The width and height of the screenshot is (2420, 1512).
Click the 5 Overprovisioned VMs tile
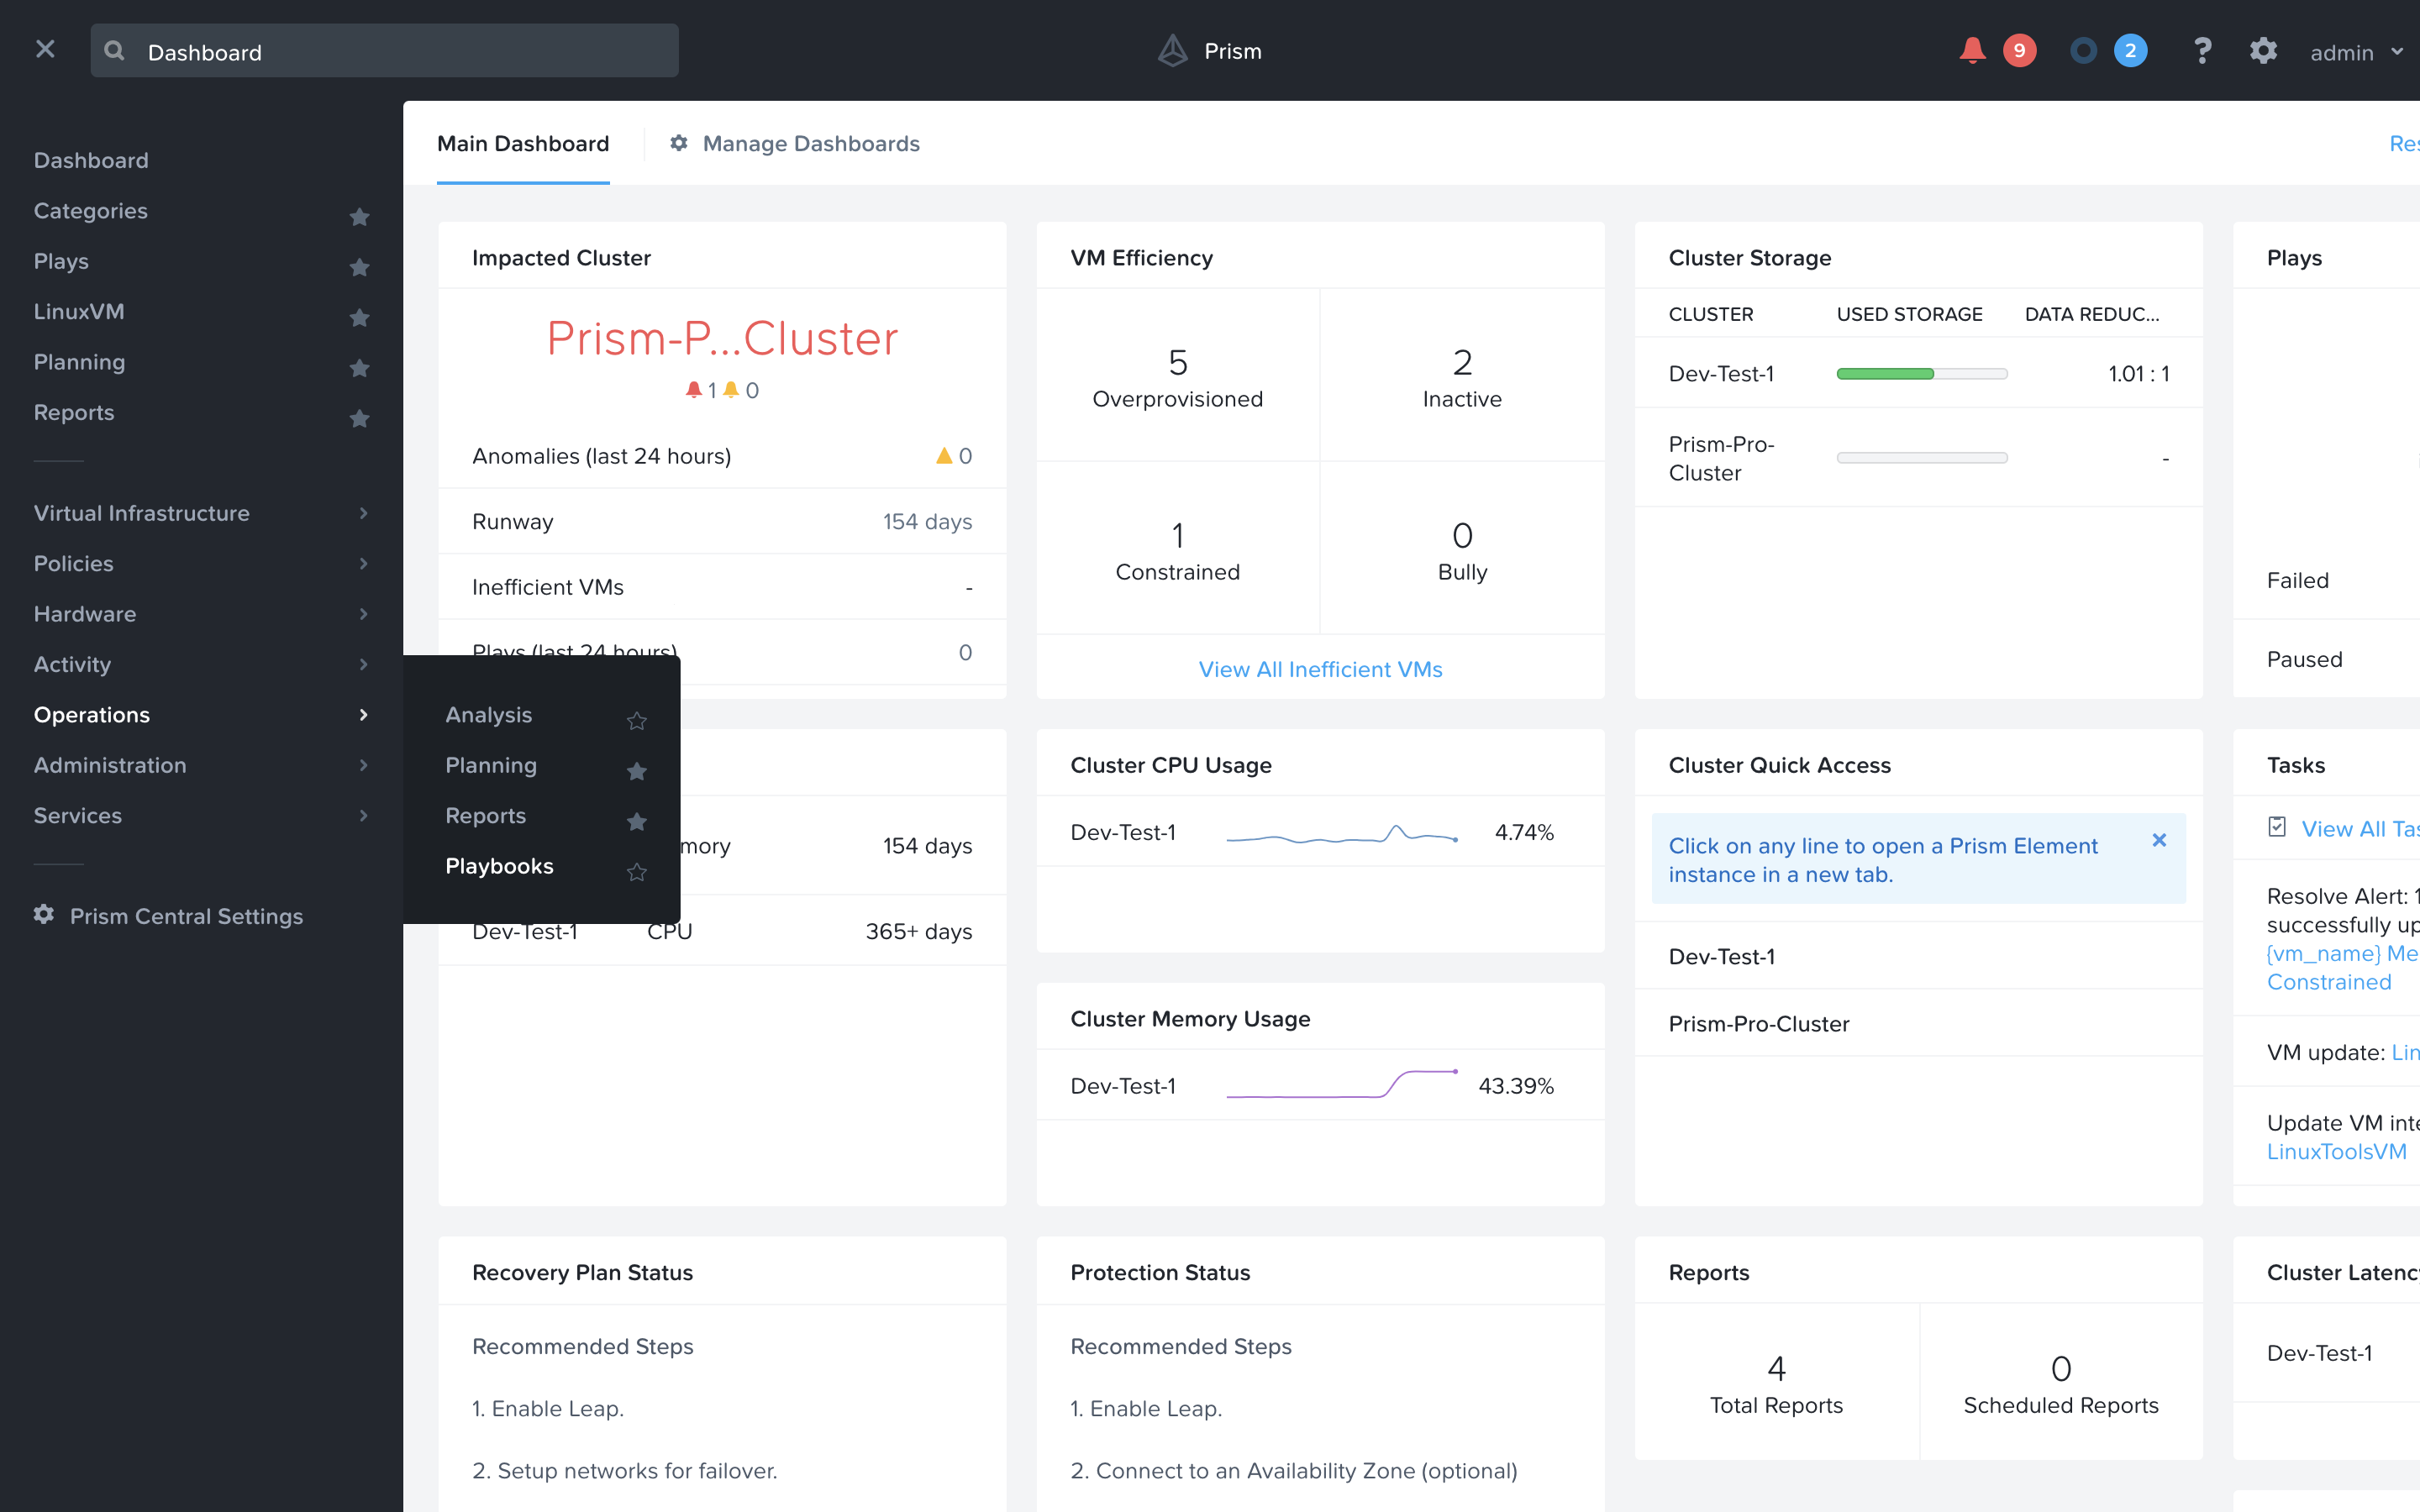[1178, 375]
